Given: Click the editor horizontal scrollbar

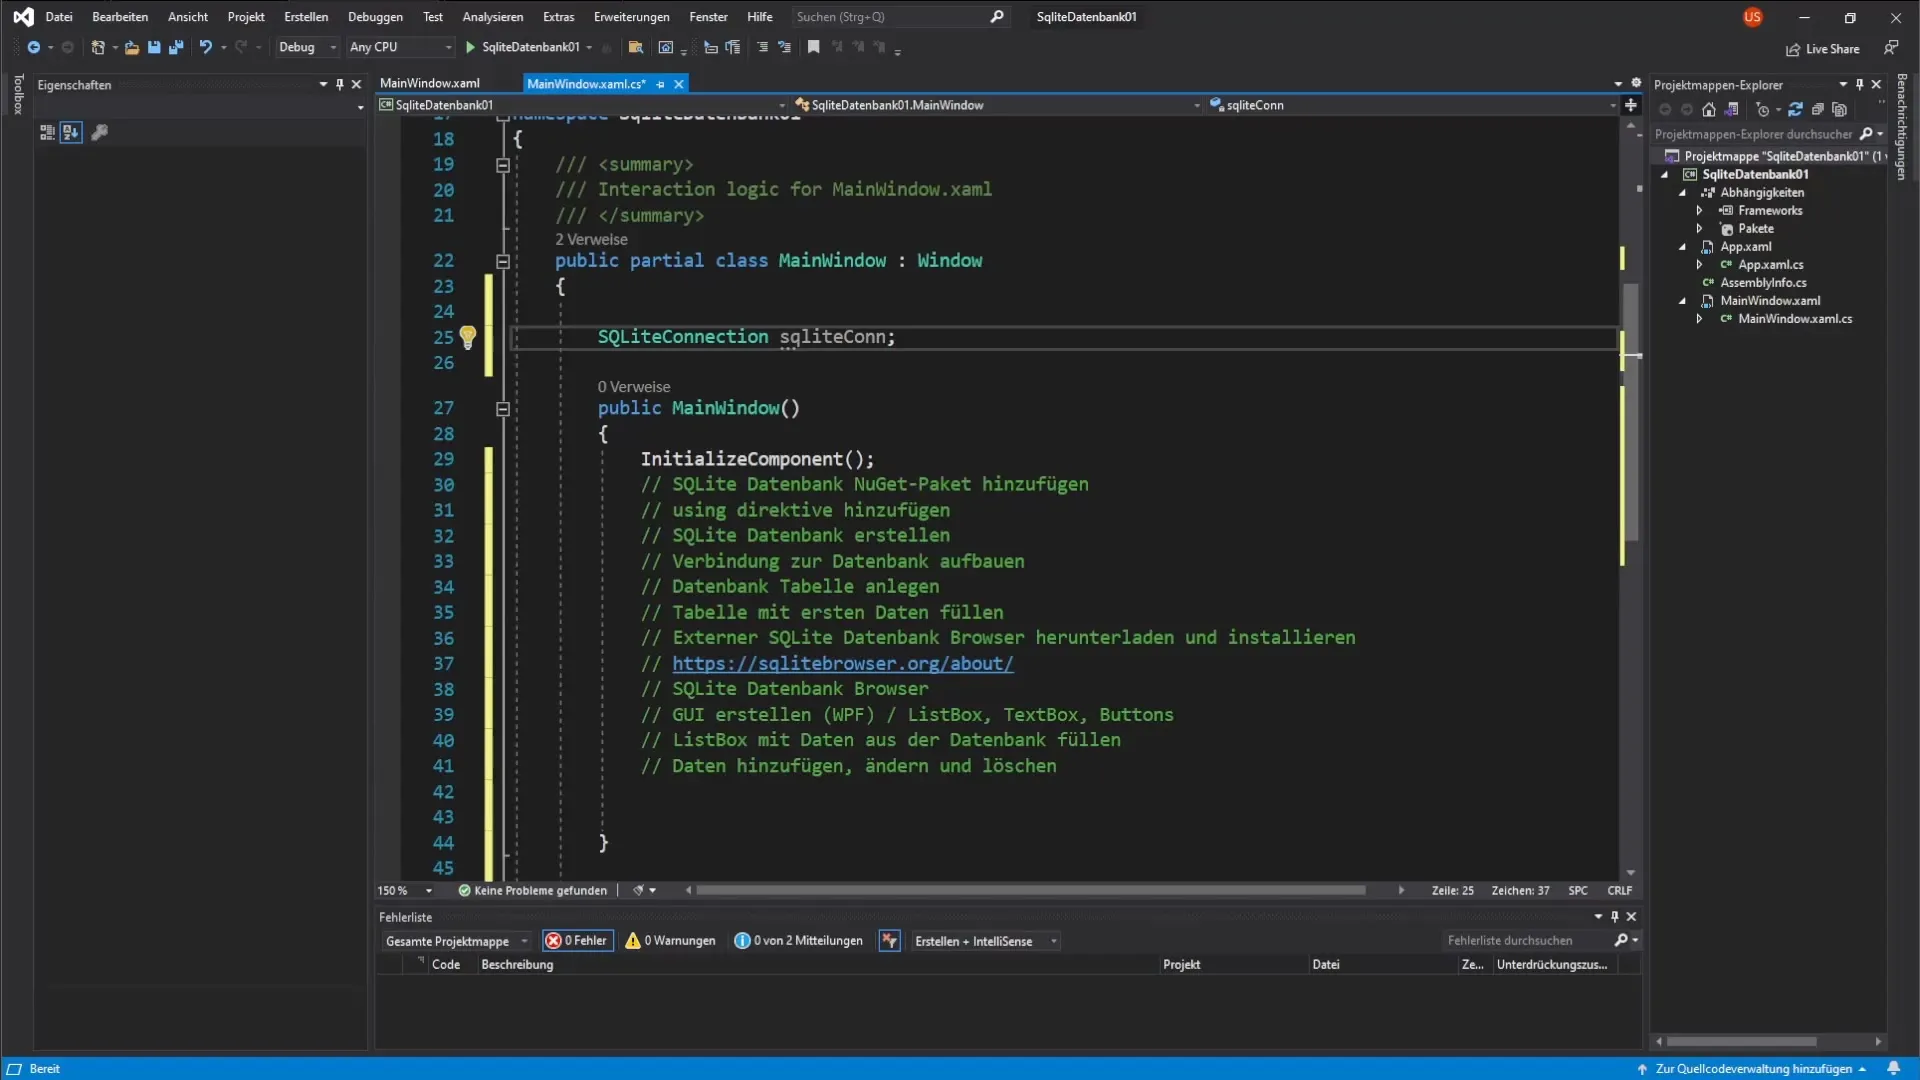Looking at the screenshot, I should pyautogui.click(x=1030, y=891).
